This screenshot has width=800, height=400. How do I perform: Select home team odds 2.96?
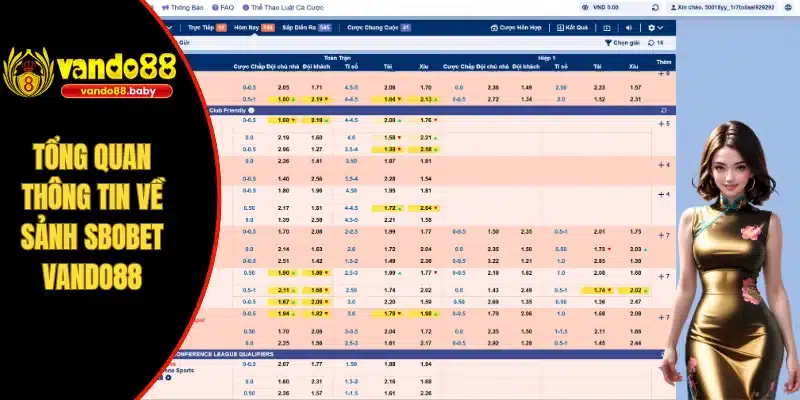283,149
